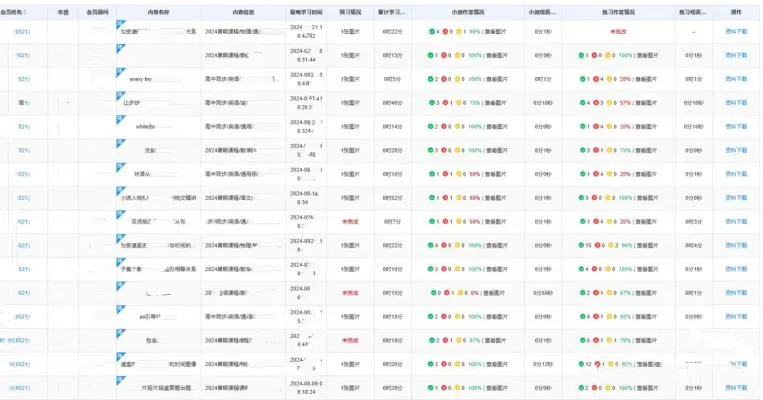The height and width of the screenshot is (400, 763).
Task: Click the blue flag icon on the as引导 row
Action: [x=121, y=310]
